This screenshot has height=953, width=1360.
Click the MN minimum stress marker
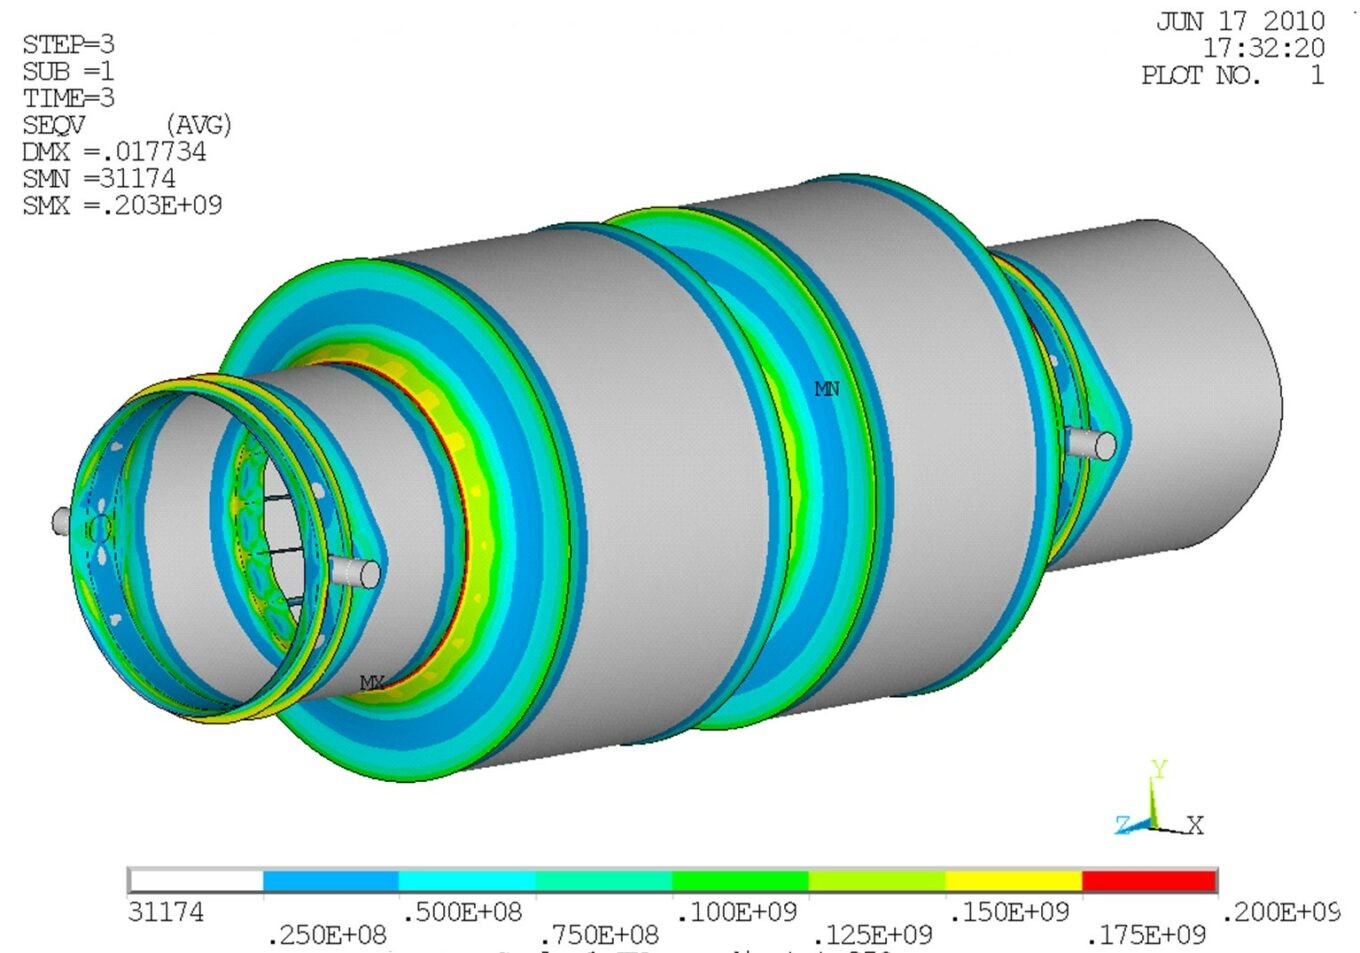pos(827,389)
